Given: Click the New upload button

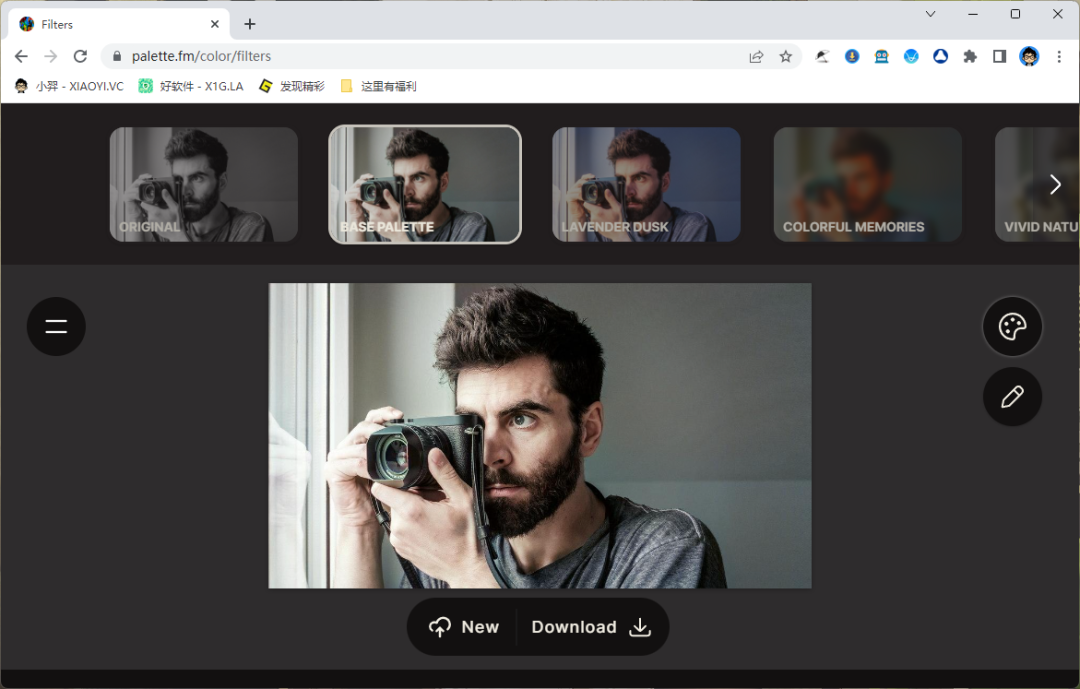Looking at the screenshot, I should [x=464, y=627].
